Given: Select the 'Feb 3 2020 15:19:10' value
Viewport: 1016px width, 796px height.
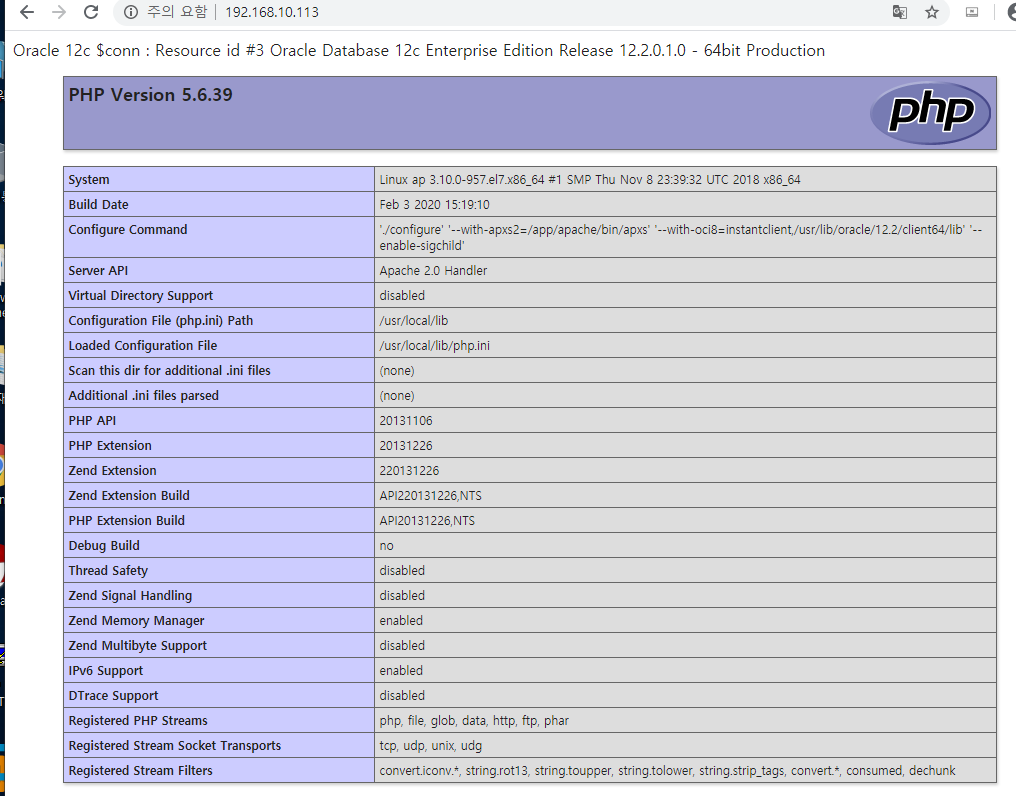Looking at the screenshot, I should tap(435, 205).
